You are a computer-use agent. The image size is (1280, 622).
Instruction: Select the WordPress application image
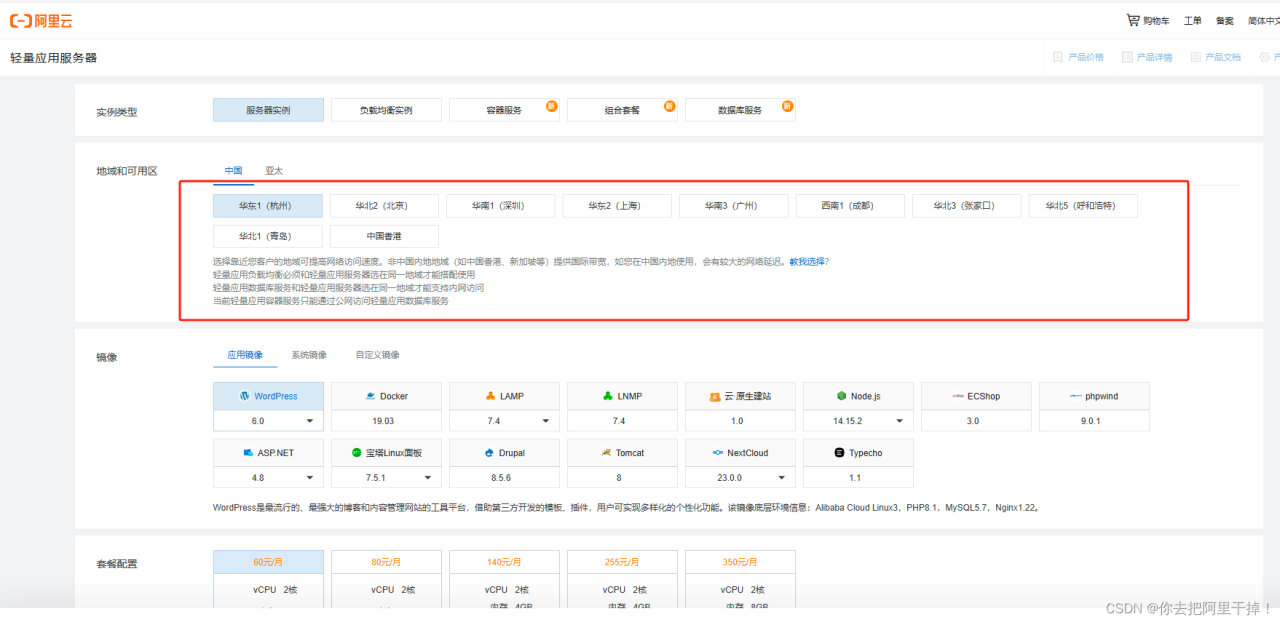[x=268, y=396]
